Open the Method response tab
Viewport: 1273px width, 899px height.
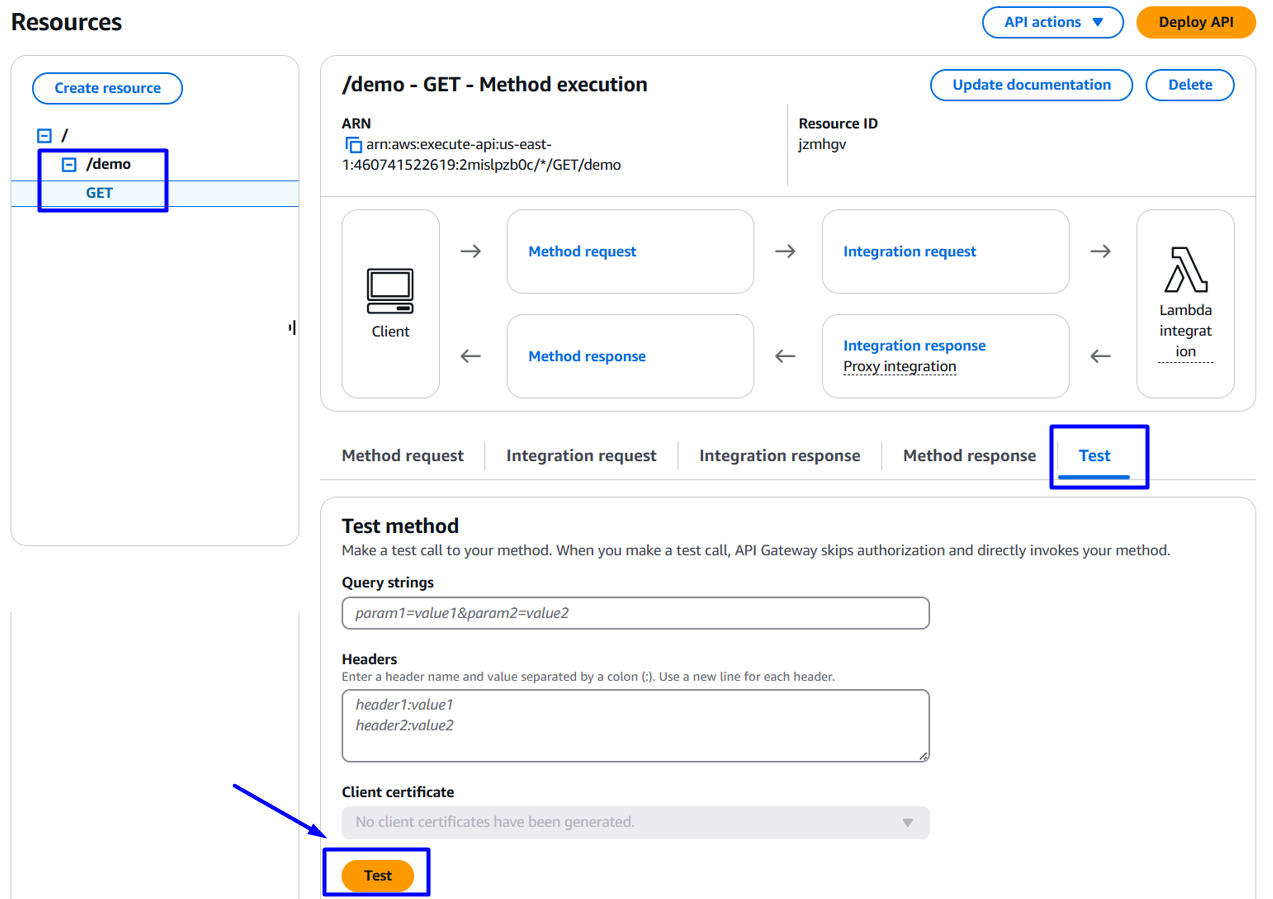coord(969,456)
